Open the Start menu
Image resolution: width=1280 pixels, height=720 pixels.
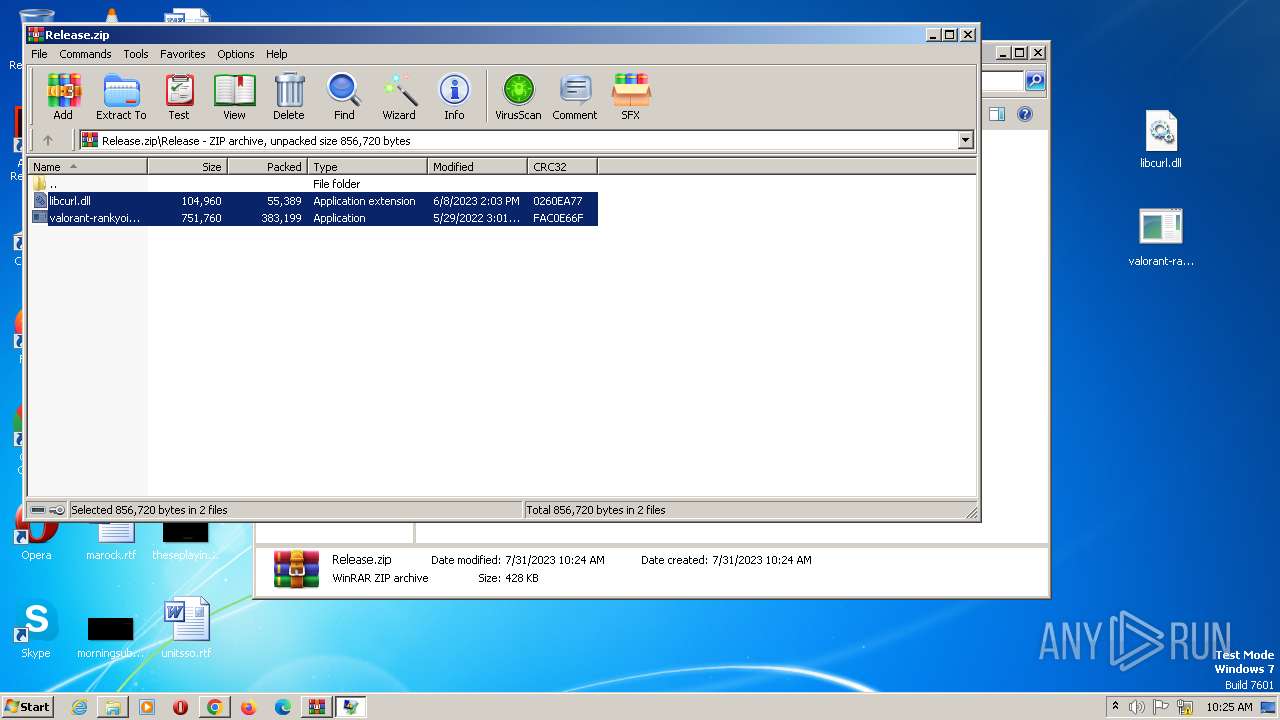(x=28, y=706)
